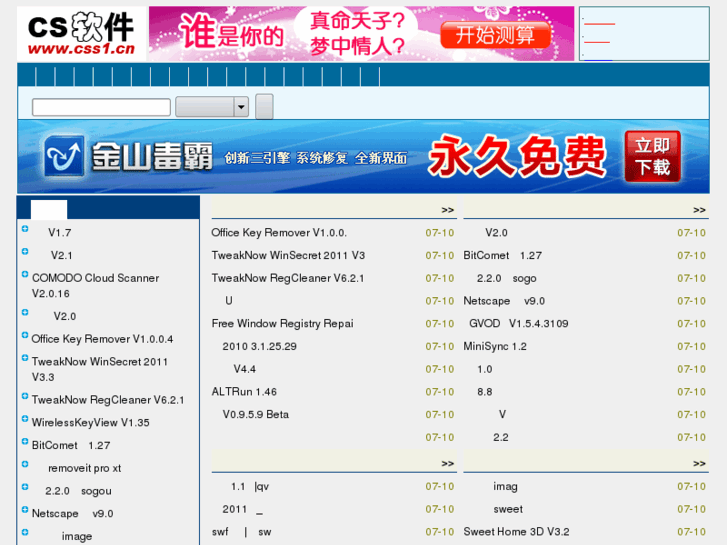Screen dimensions: 727x545
Task: Open sidebar V2.0 entry
Action: click(64, 316)
